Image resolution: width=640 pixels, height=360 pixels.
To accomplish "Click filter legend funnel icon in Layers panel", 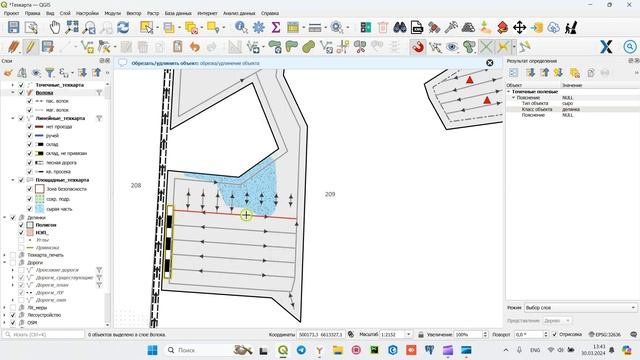I will tap(49, 73).
